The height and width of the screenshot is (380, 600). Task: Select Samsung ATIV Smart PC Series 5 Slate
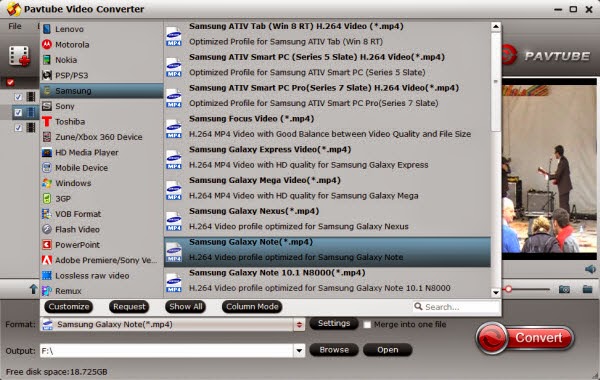(327, 65)
